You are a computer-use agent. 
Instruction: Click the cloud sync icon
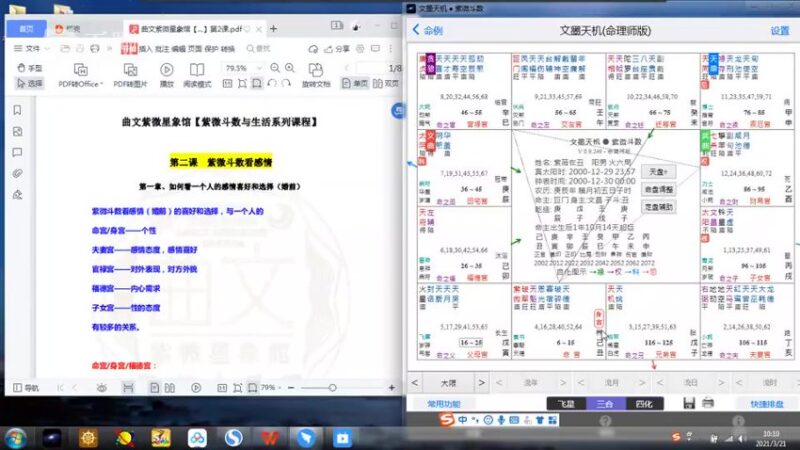click(313, 48)
